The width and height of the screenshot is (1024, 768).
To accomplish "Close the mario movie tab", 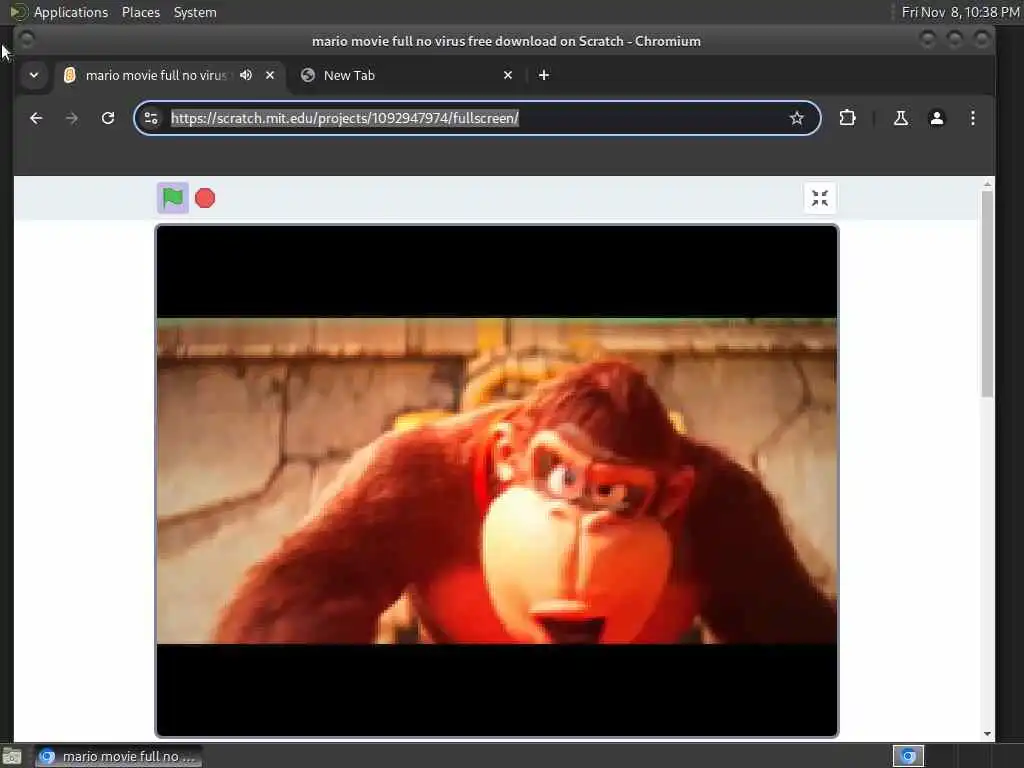I will pyautogui.click(x=270, y=75).
